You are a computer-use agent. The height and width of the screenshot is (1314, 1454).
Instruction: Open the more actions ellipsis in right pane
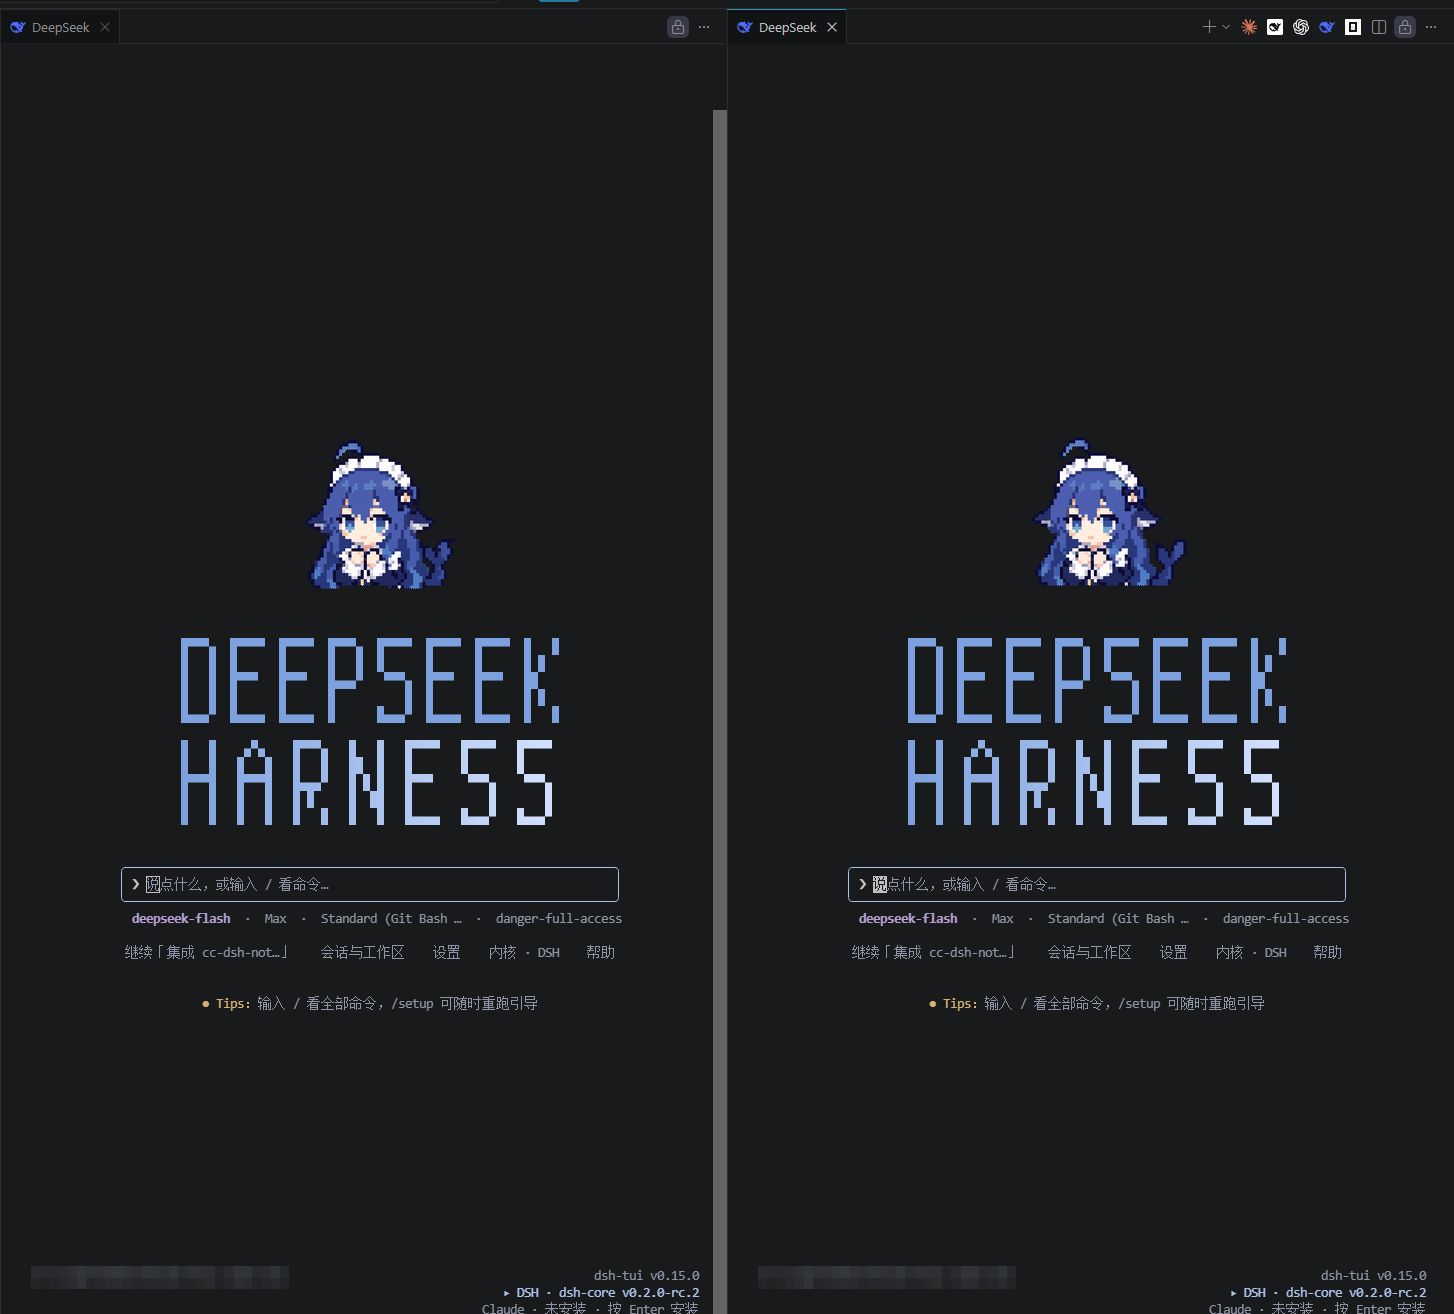point(1431,27)
